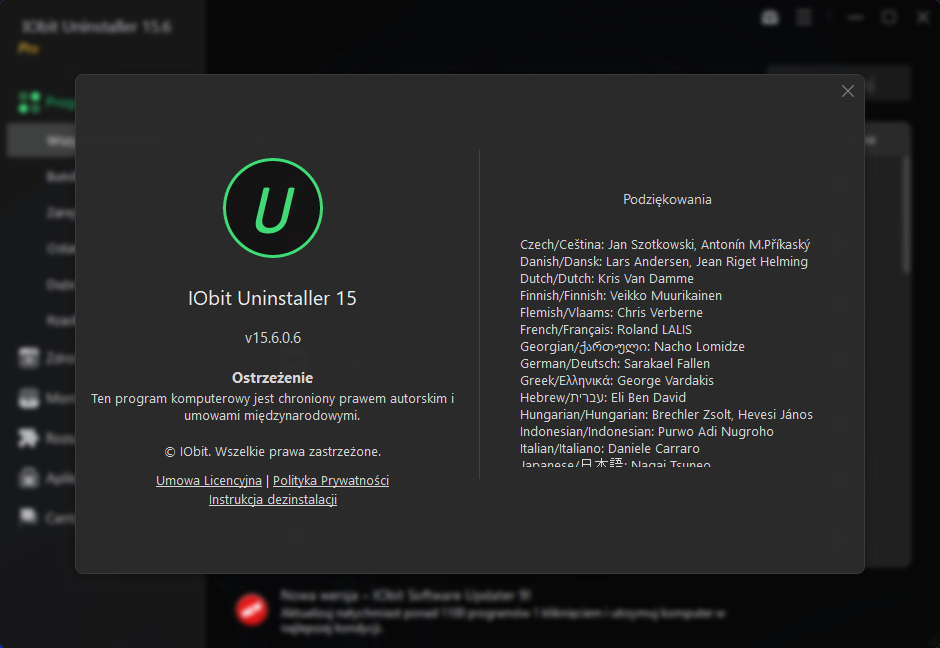The height and width of the screenshot is (648, 940).
Task: Click the IObit Uninstaller 15 product title
Action: point(272,299)
